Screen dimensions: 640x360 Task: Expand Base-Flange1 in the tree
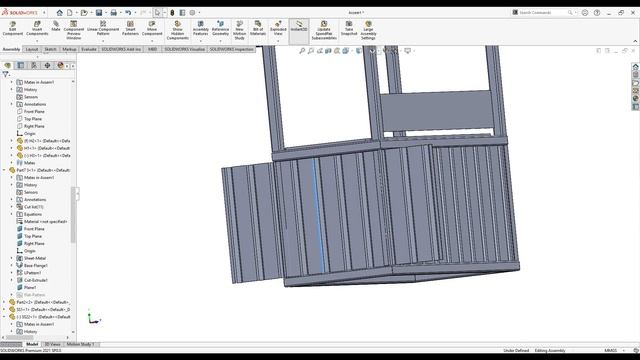[11, 266]
